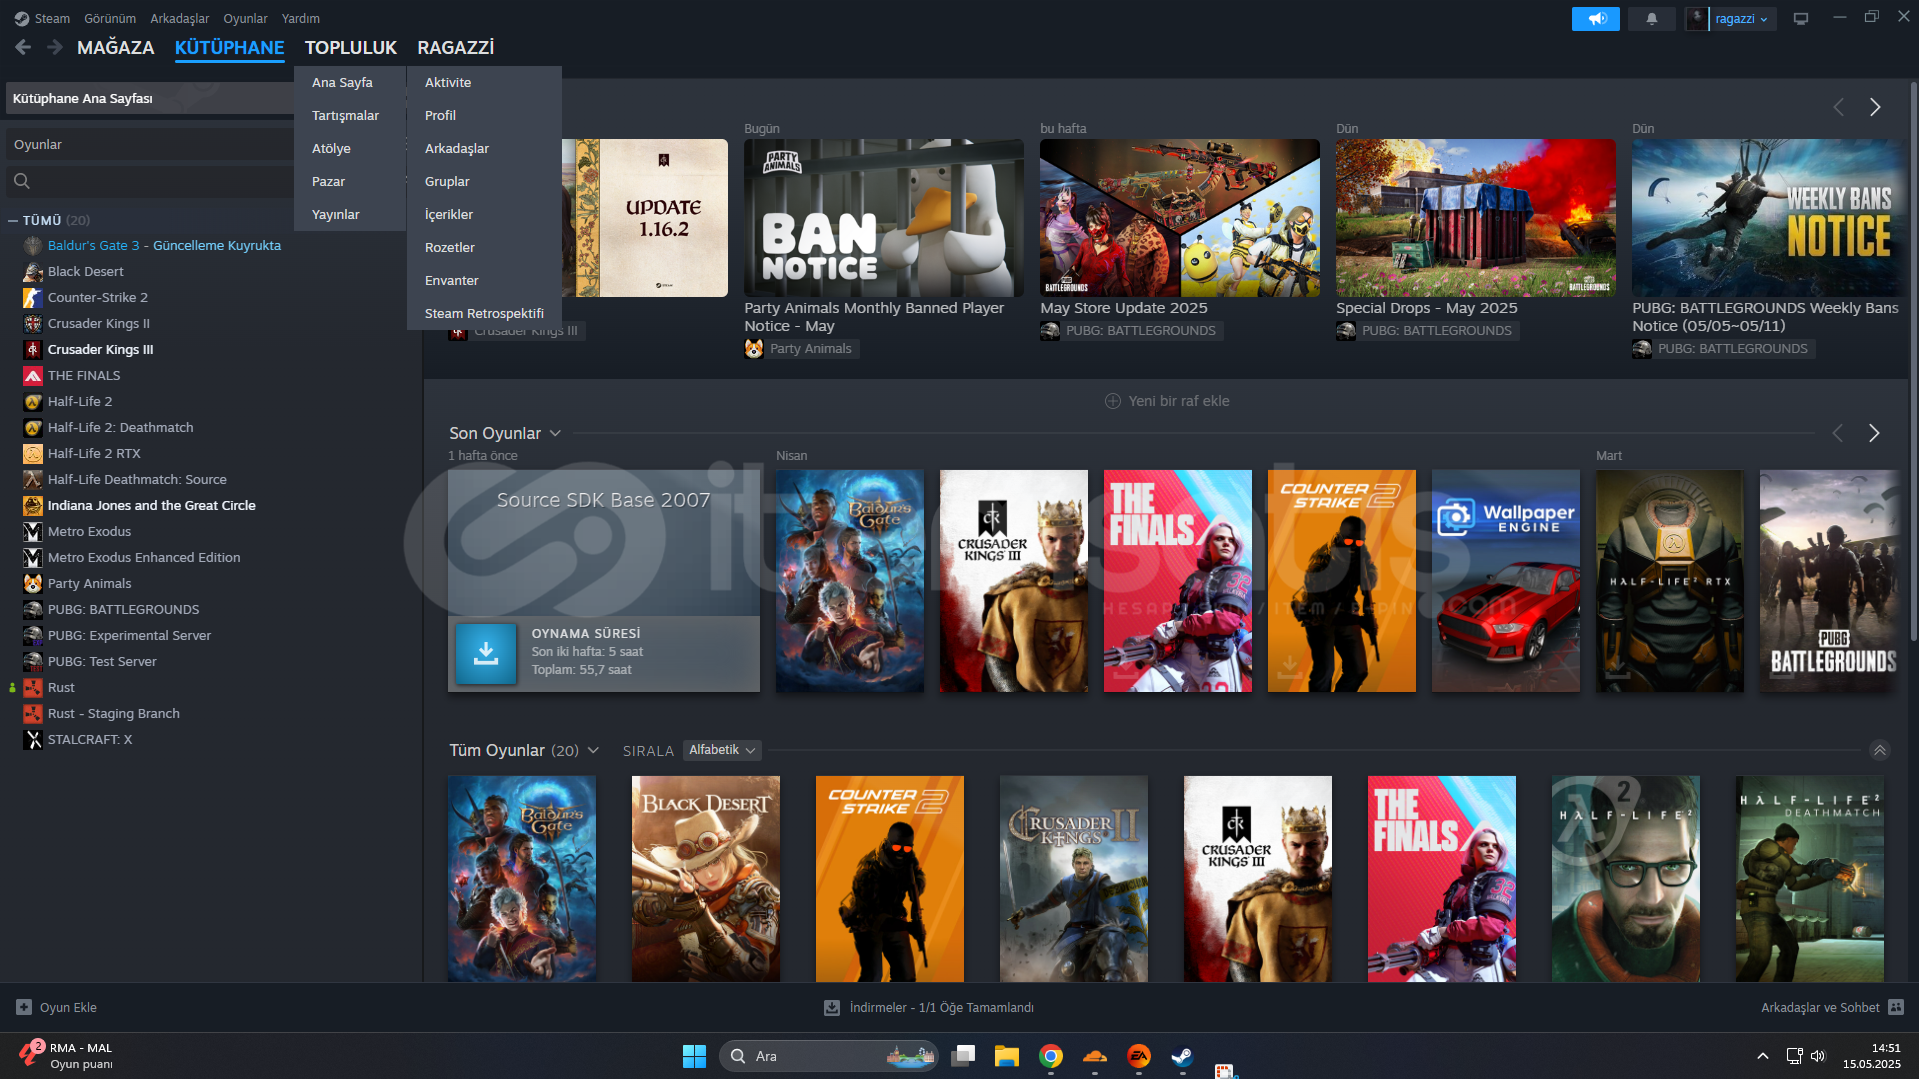The height and width of the screenshot is (1079, 1919).
Task: Open the Arkadaşlar menu
Action: 180,18
